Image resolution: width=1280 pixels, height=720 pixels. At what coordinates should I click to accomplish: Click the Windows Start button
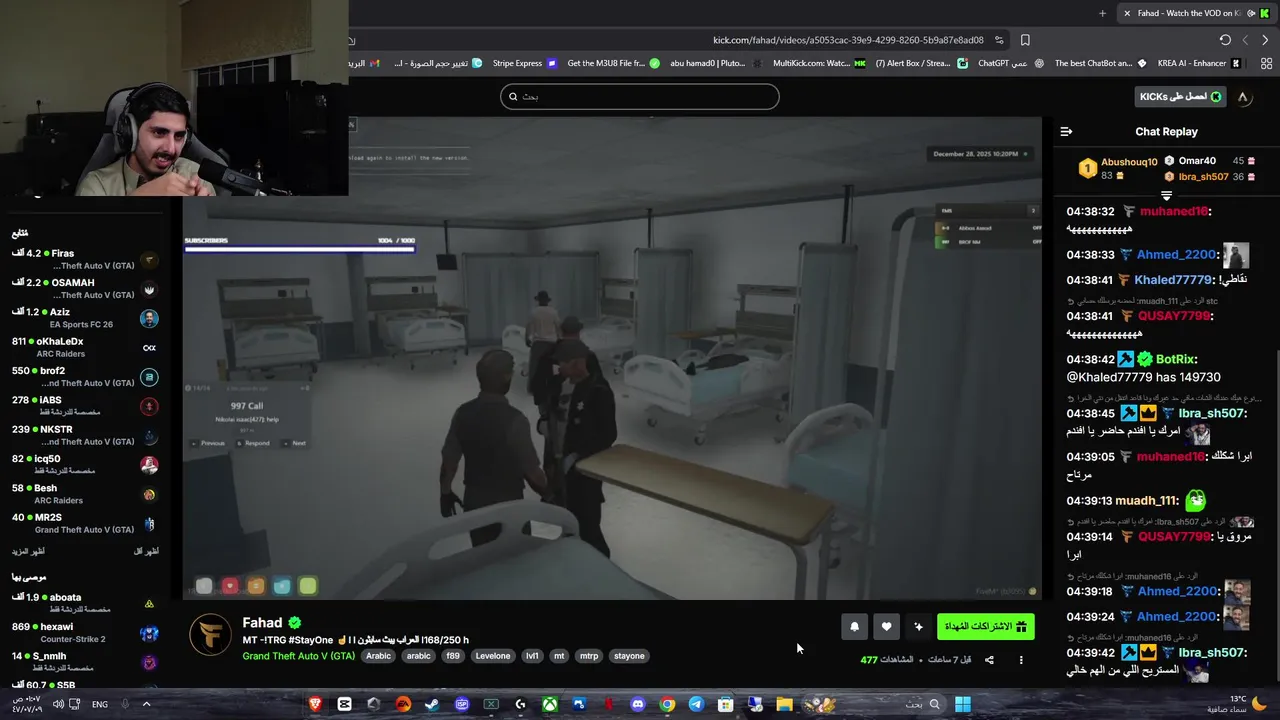[962, 704]
